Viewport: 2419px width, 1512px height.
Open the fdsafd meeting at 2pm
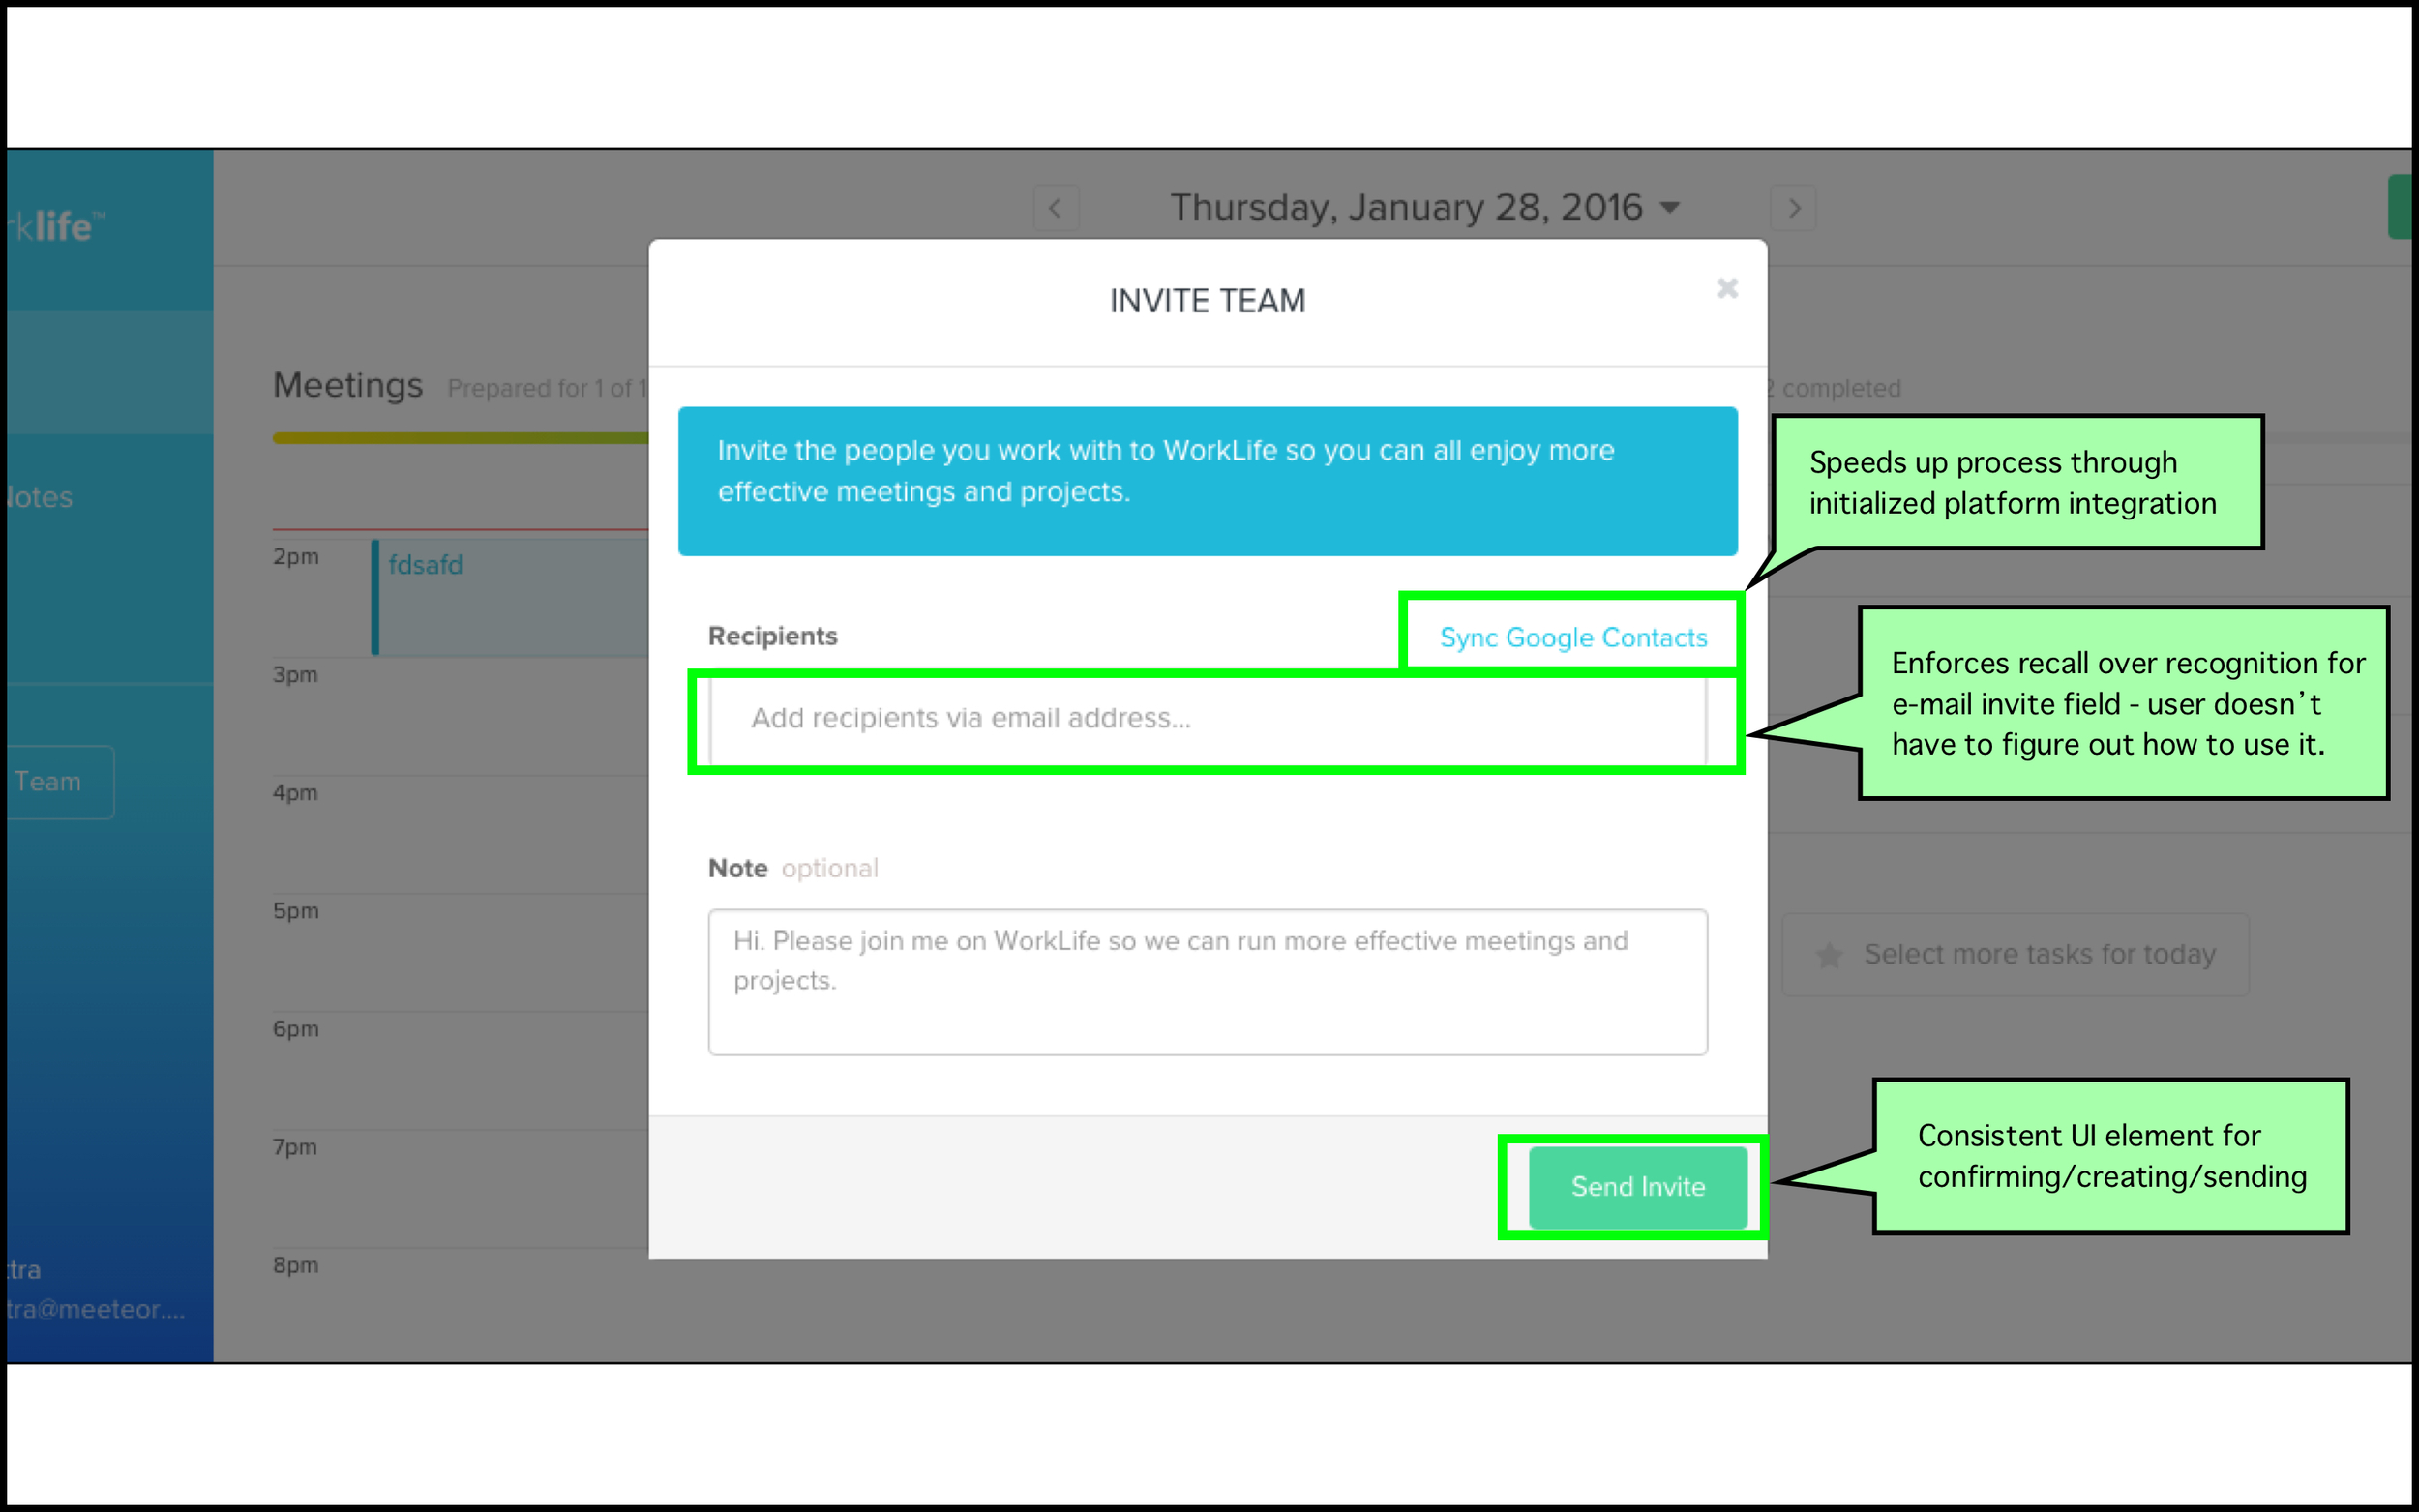510,597
